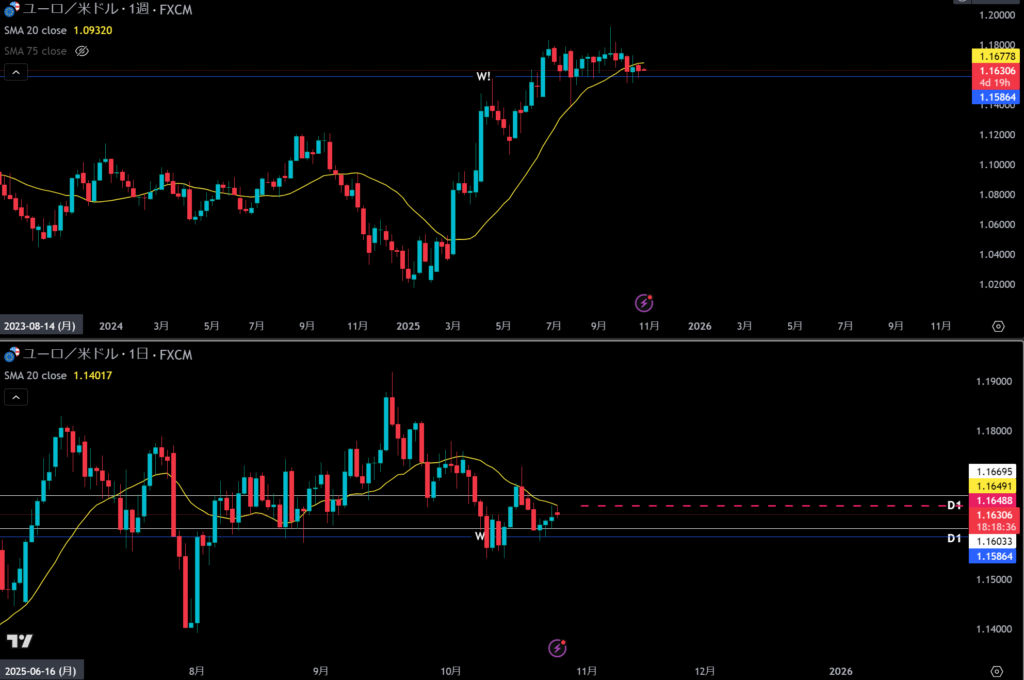This screenshot has width=1024, height=680.
Task: Click the TradingView logo
Action: click(x=18, y=641)
